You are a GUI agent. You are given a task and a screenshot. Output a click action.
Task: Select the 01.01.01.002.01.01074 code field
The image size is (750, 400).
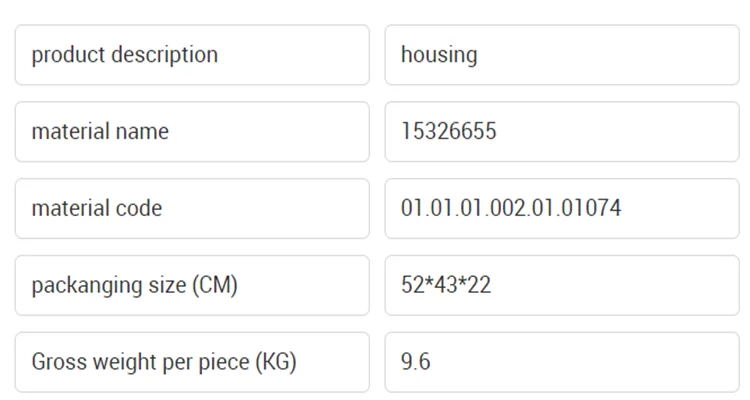(561, 209)
